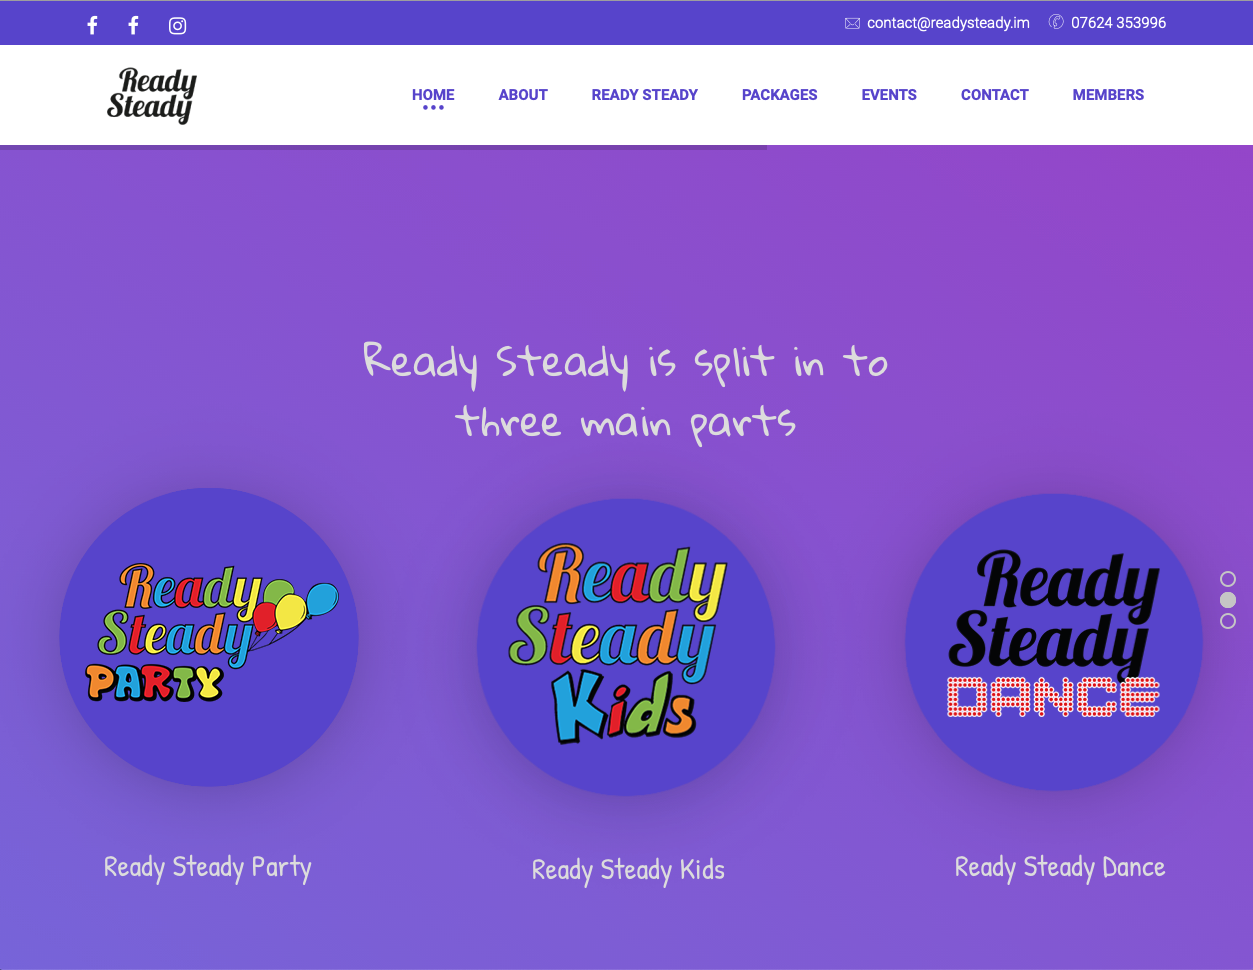Click the heading 'Ready Steady is split in to three main parts'

(x=626, y=393)
